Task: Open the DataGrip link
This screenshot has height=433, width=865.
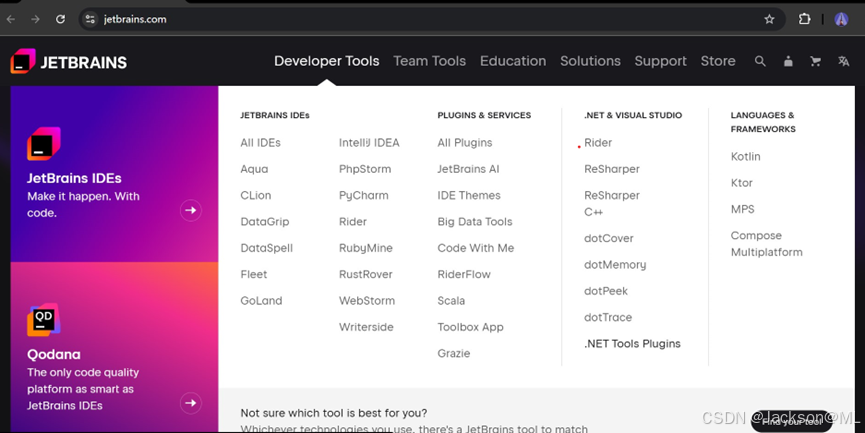Action: 265,222
